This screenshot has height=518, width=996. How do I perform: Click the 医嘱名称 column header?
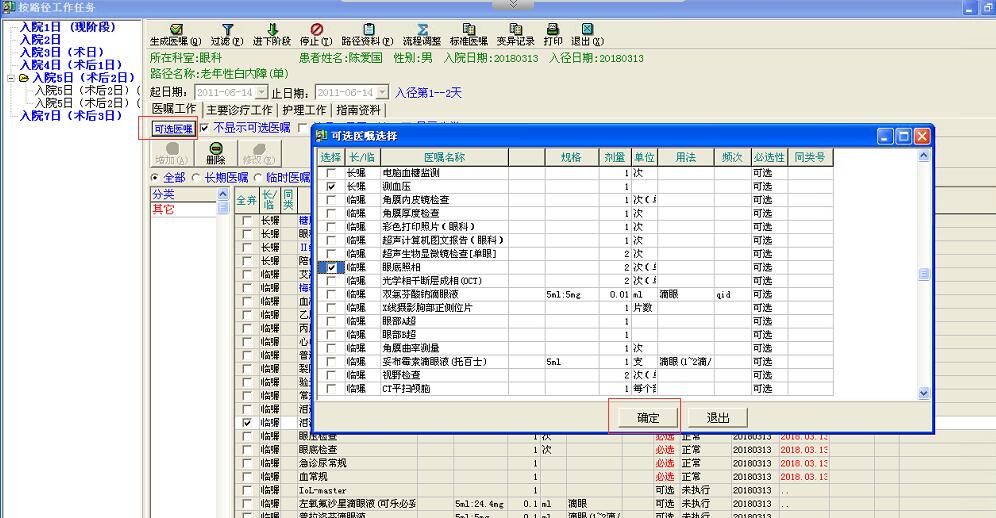(444, 157)
